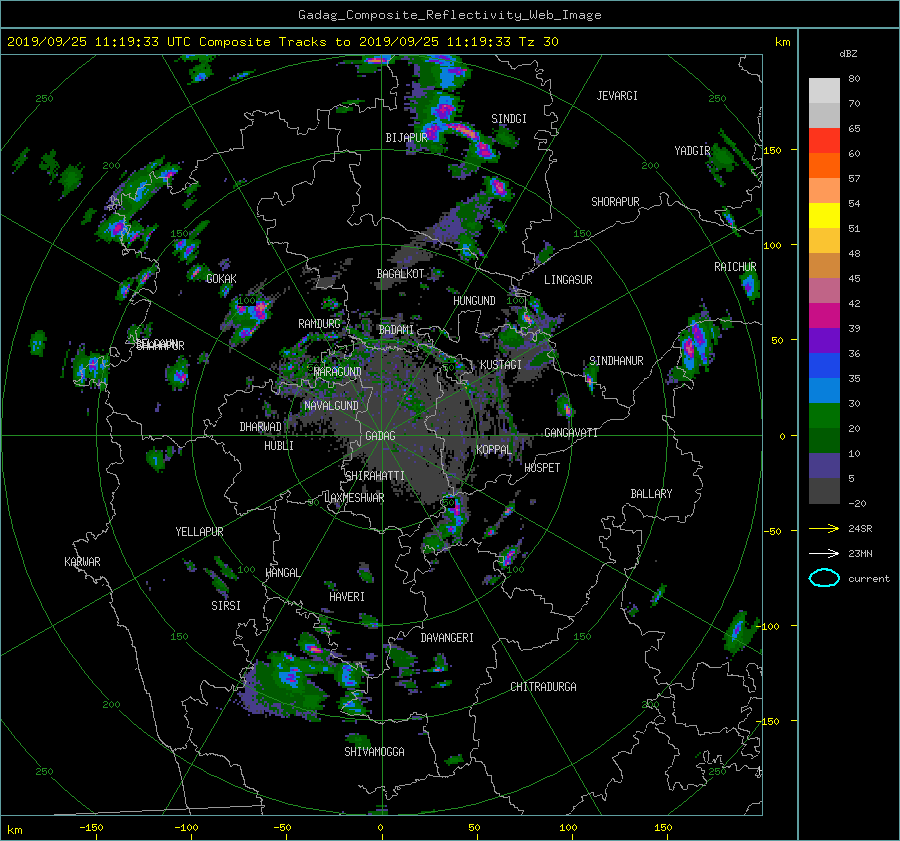Select the yellow 54 dBZ legend swatch
This screenshot has height=841, width=900.
tap(824, 216)
